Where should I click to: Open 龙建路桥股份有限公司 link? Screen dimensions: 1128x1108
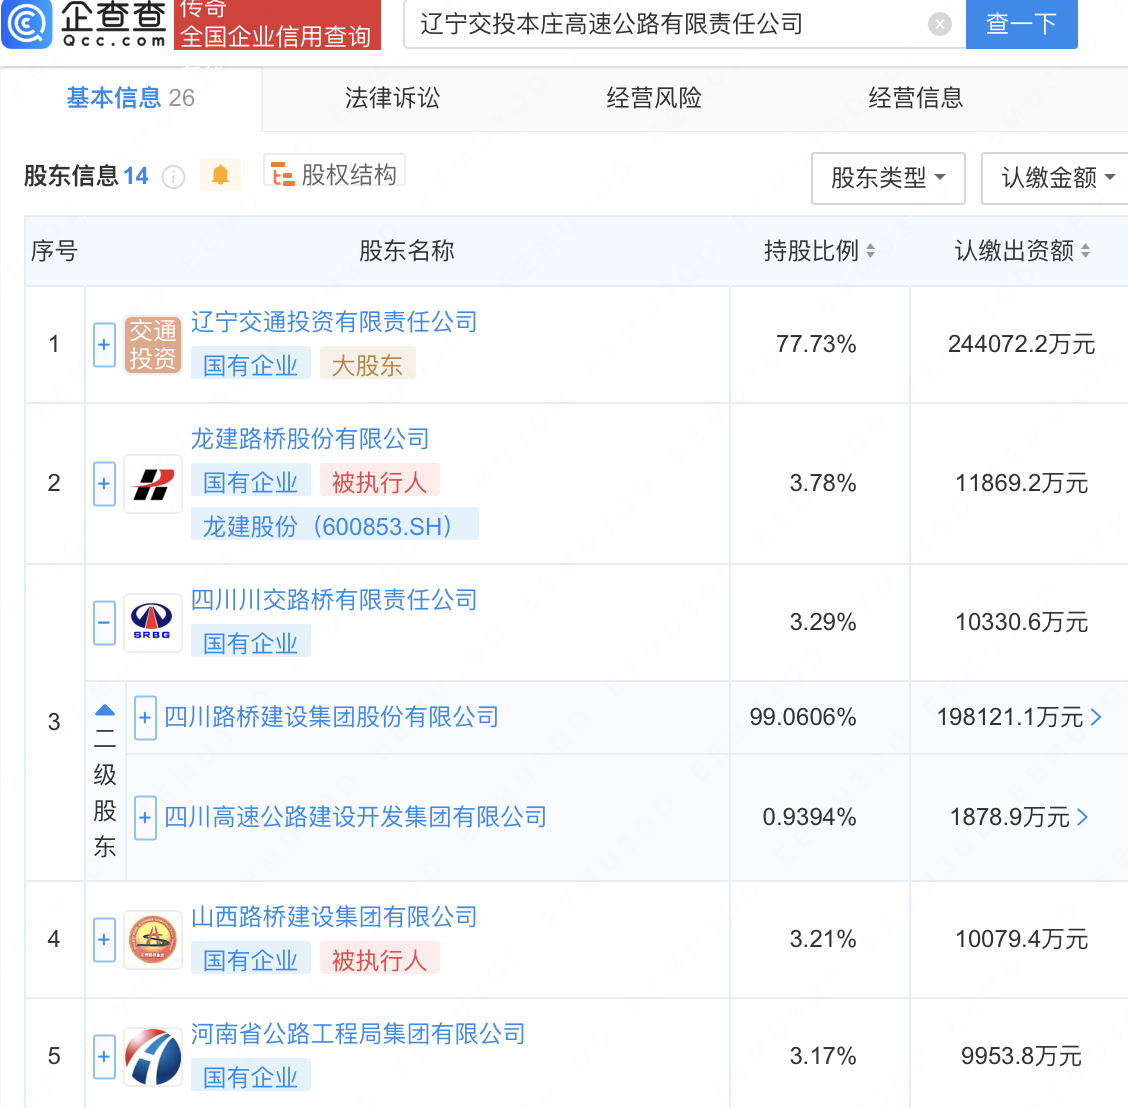pyautogui.click(x=310, y=439)
